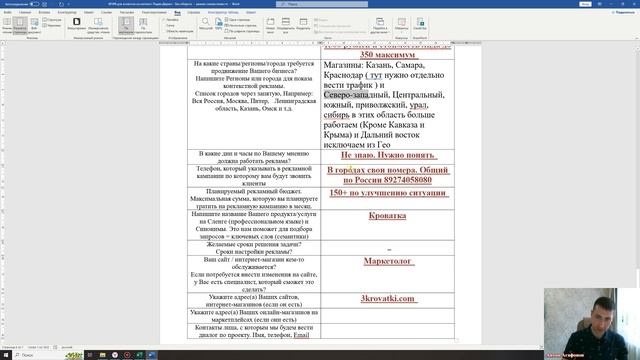Choose По горизонтали page movement

[x=143, y=26]
